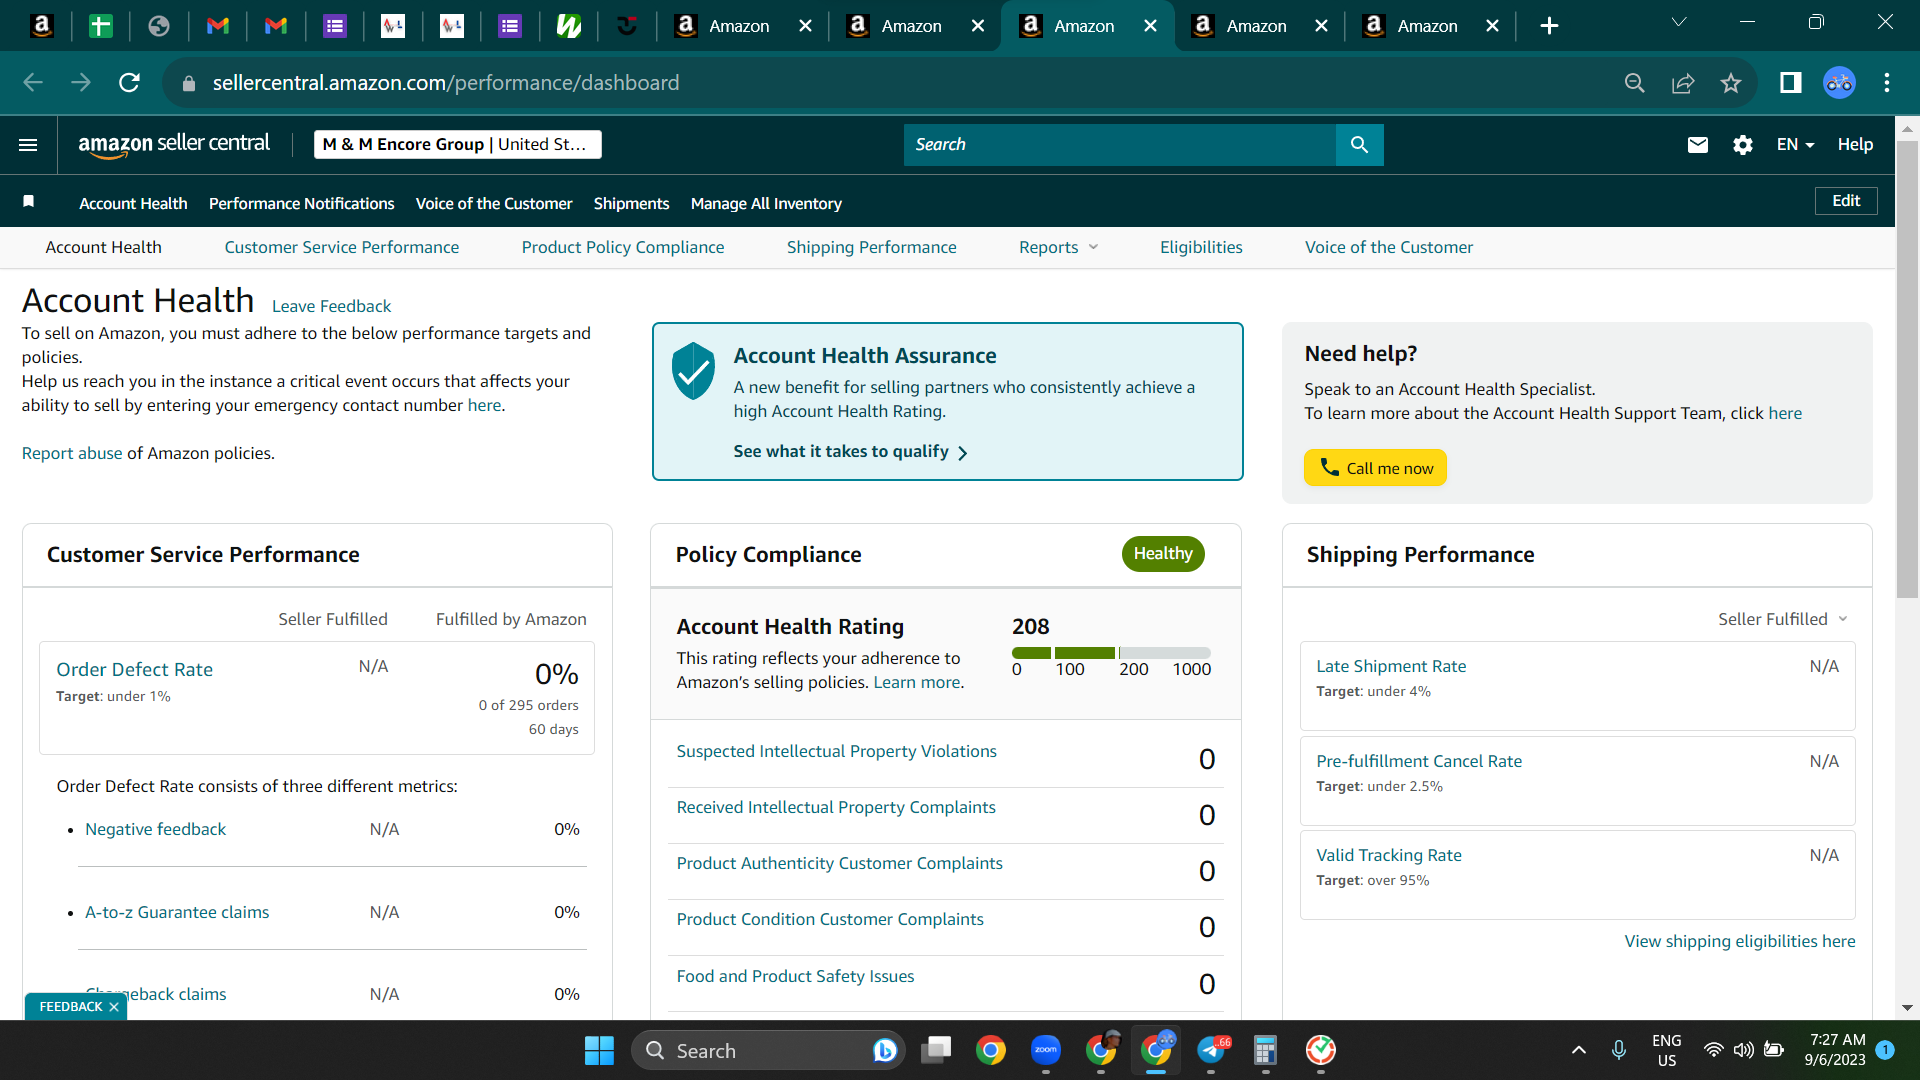Click the browser forward arrow
This screenshot has width=1920, height=1080.
tap(81, 83)
